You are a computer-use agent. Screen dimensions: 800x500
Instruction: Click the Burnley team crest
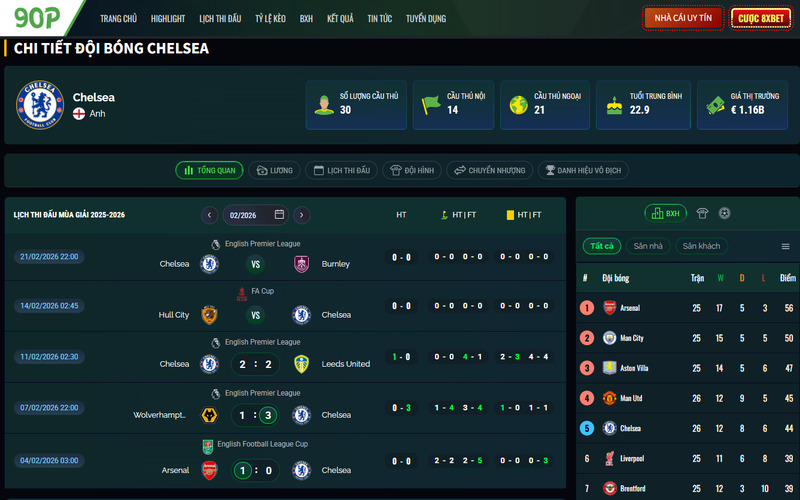[x=301, y=264]
